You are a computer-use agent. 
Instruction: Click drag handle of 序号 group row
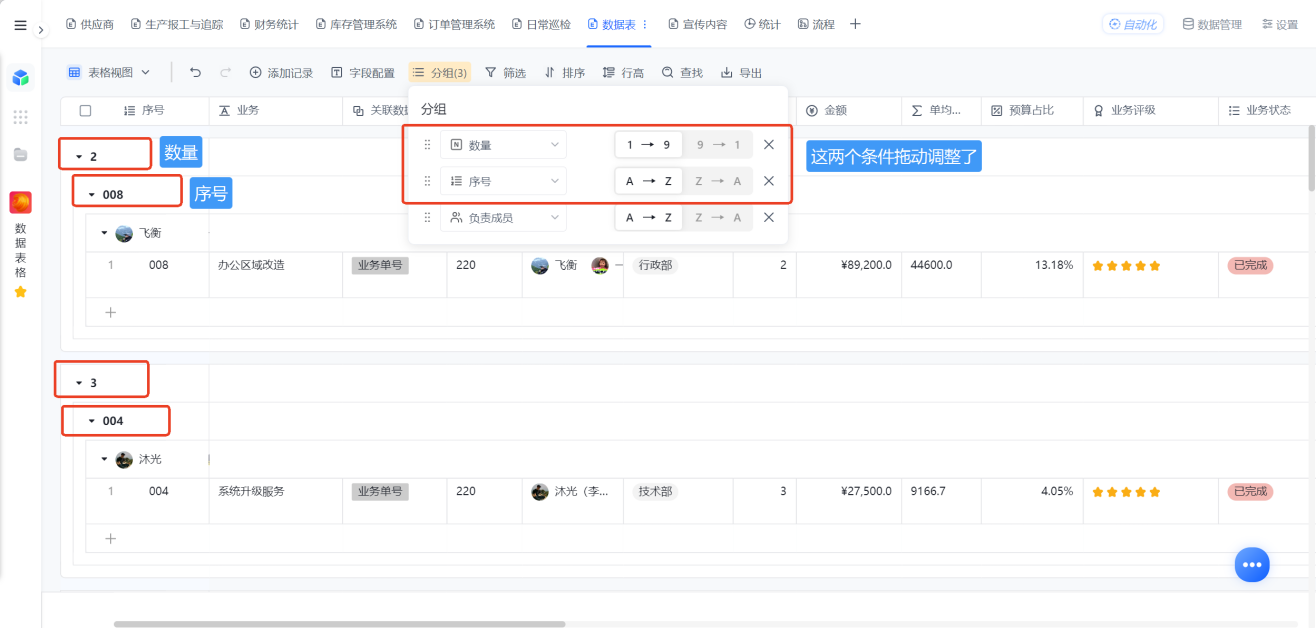pyautogui.click(x=428, y=181)
